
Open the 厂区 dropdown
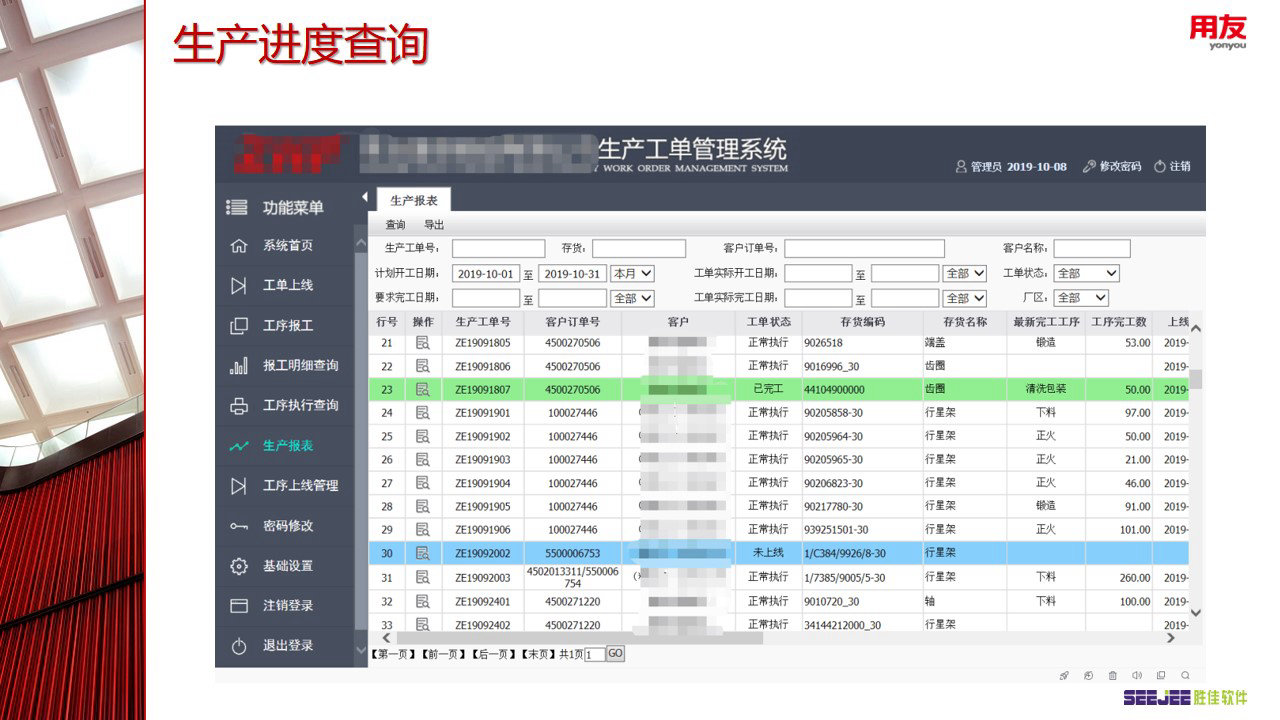click(x=1081, y=298)
